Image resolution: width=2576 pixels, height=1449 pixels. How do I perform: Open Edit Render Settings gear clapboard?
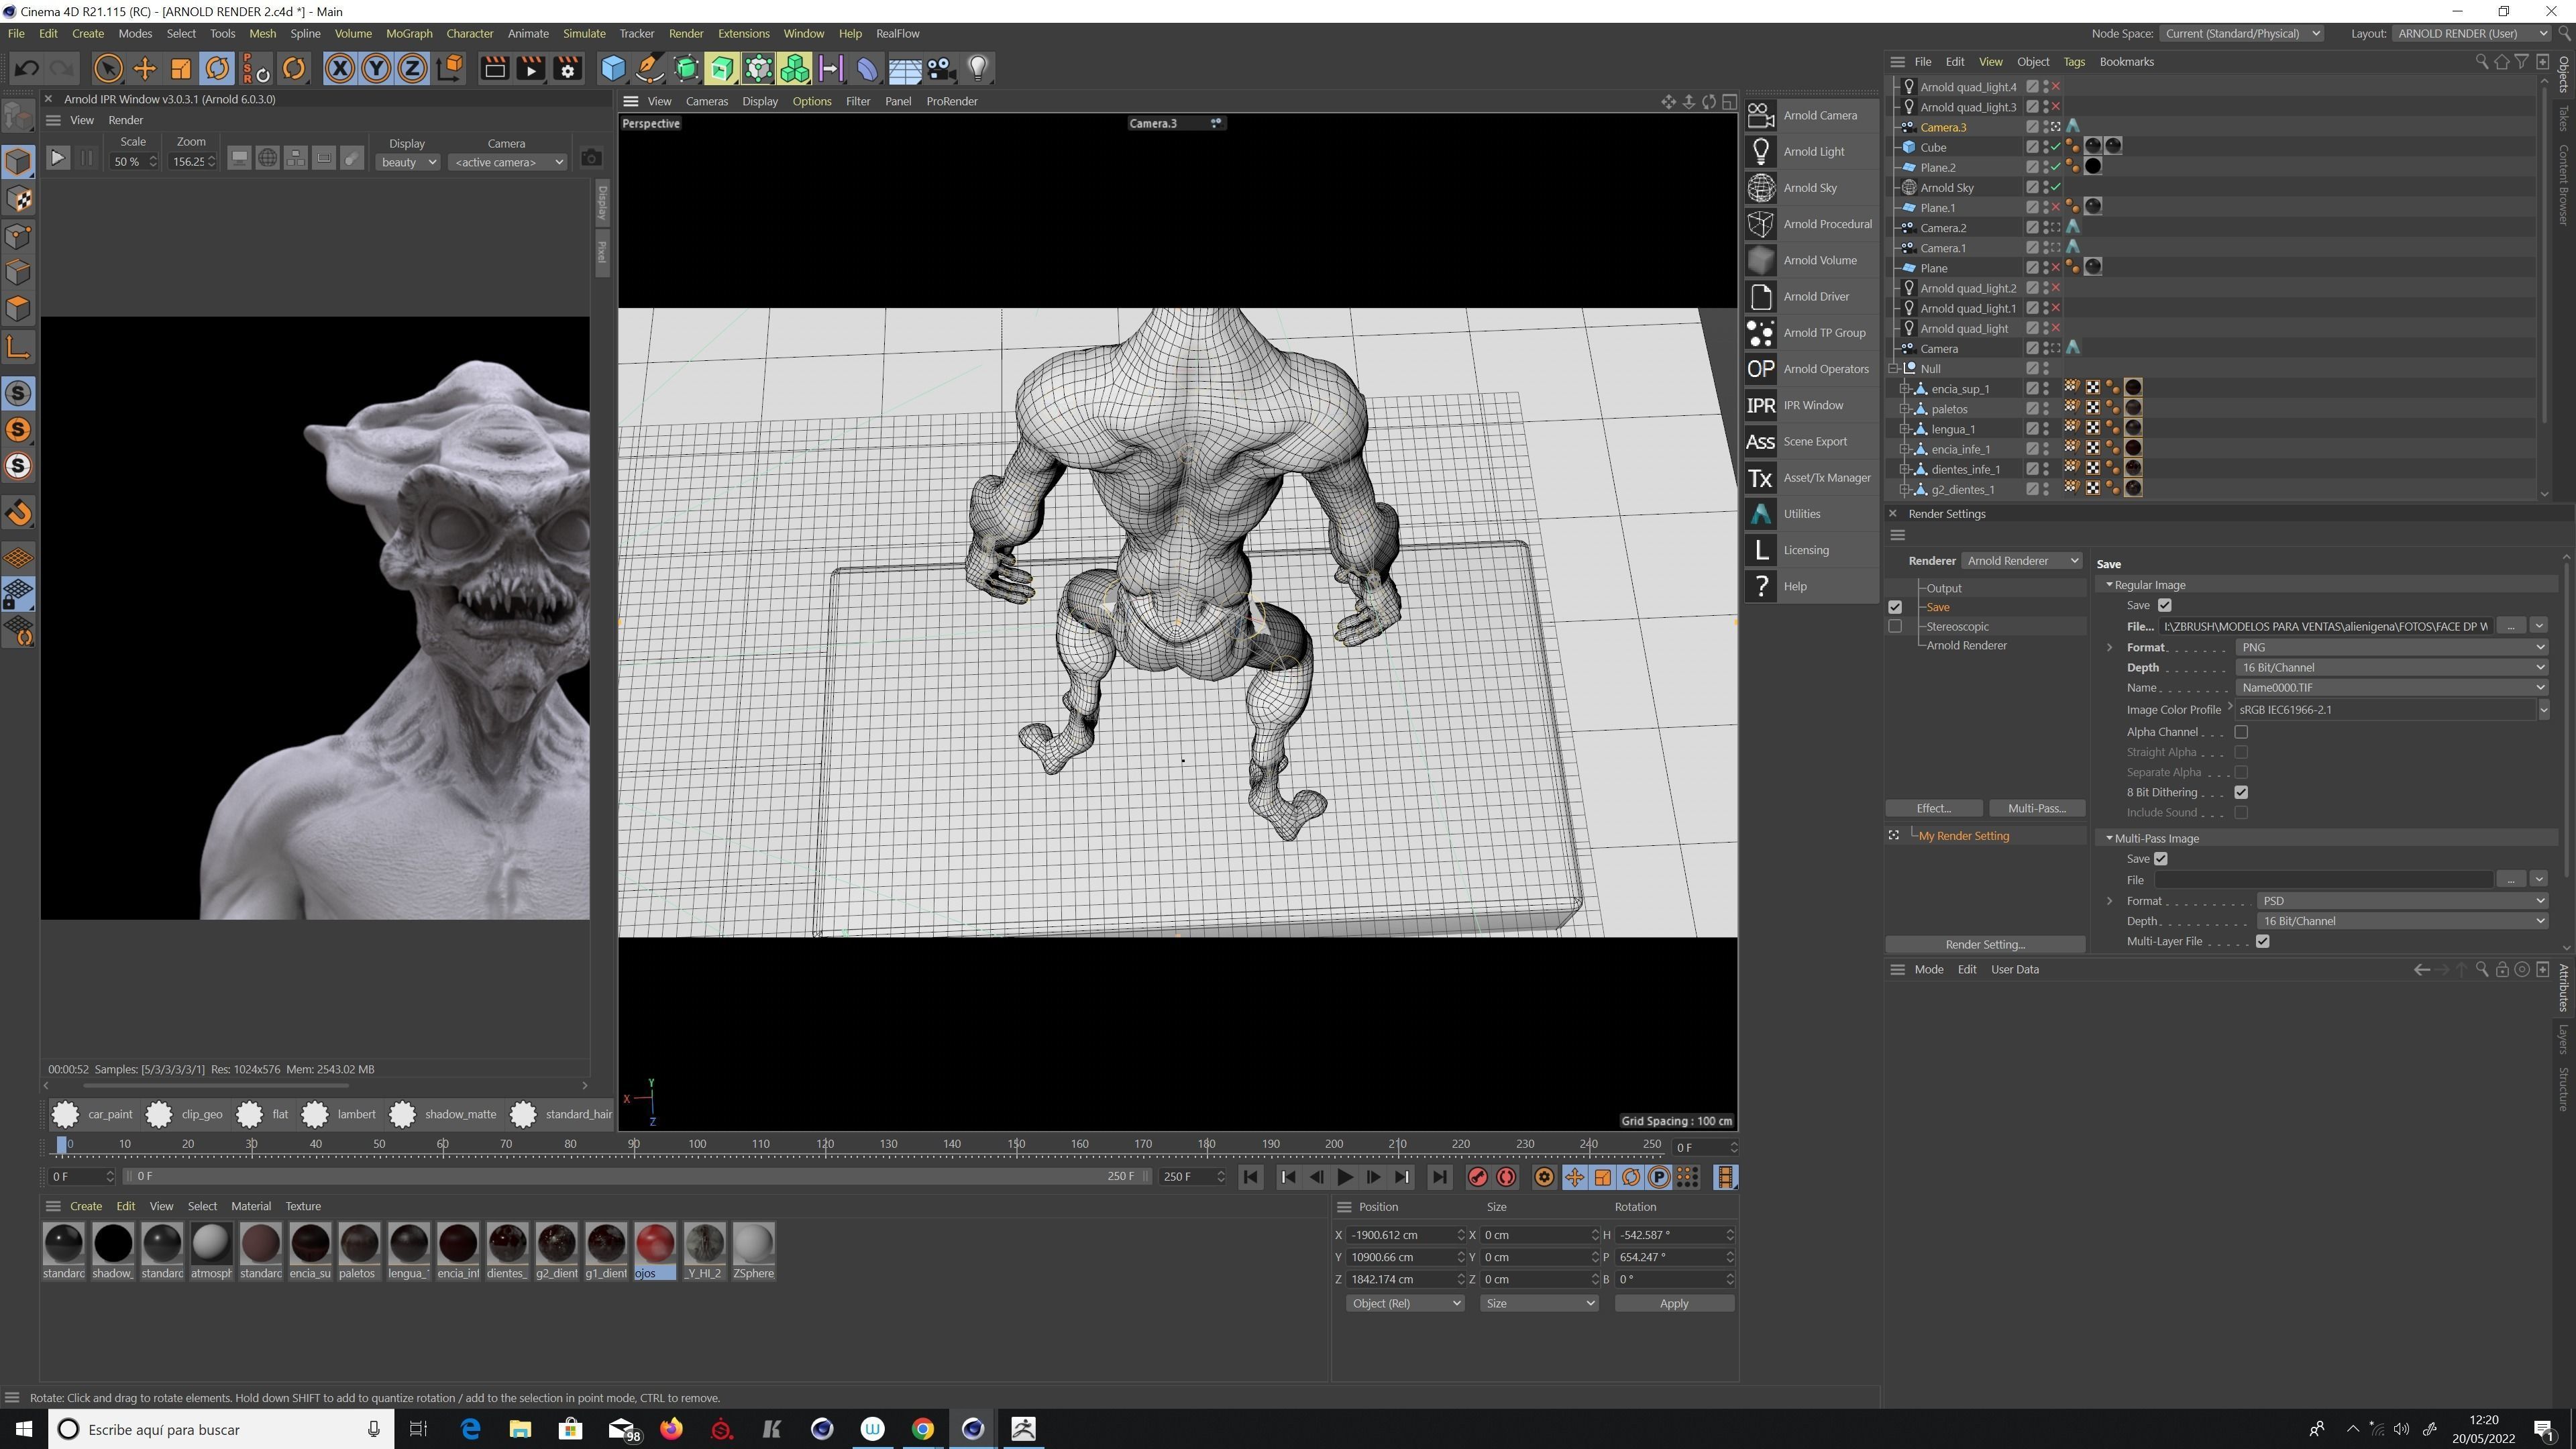567,69
